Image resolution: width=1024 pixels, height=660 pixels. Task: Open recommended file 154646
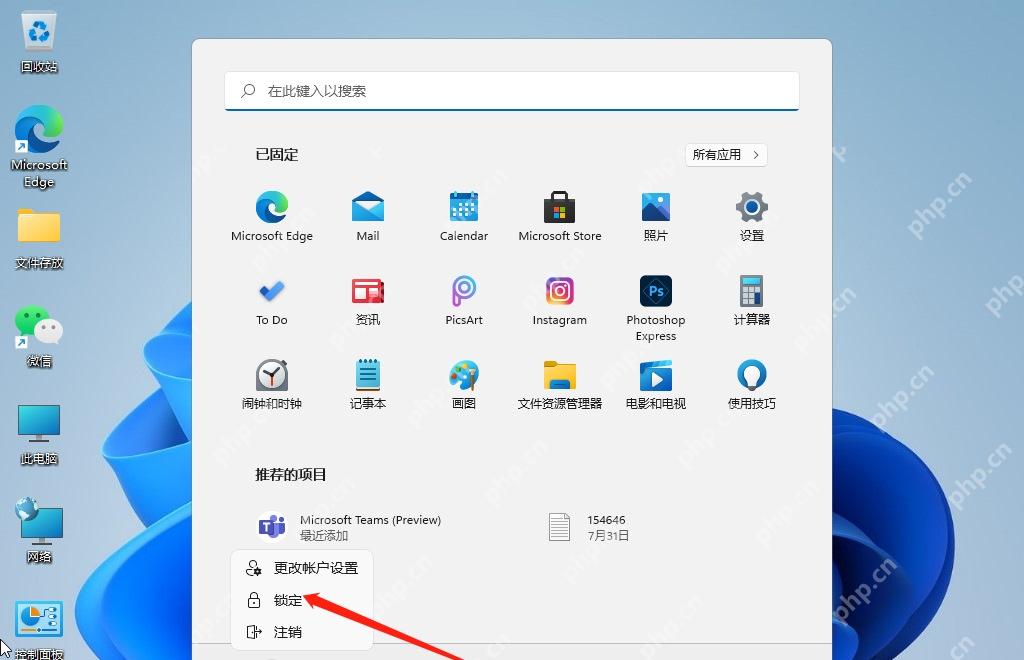tap(588, 527)
